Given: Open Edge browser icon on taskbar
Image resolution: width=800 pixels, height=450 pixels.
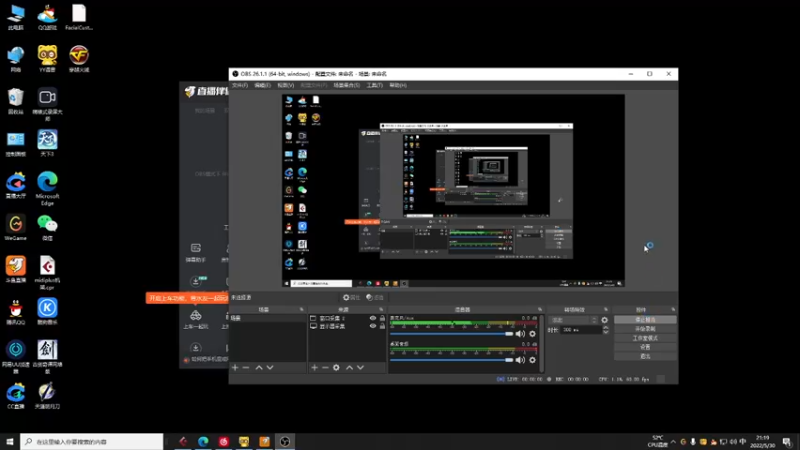Looking at the screenshot, I should 203,441.
